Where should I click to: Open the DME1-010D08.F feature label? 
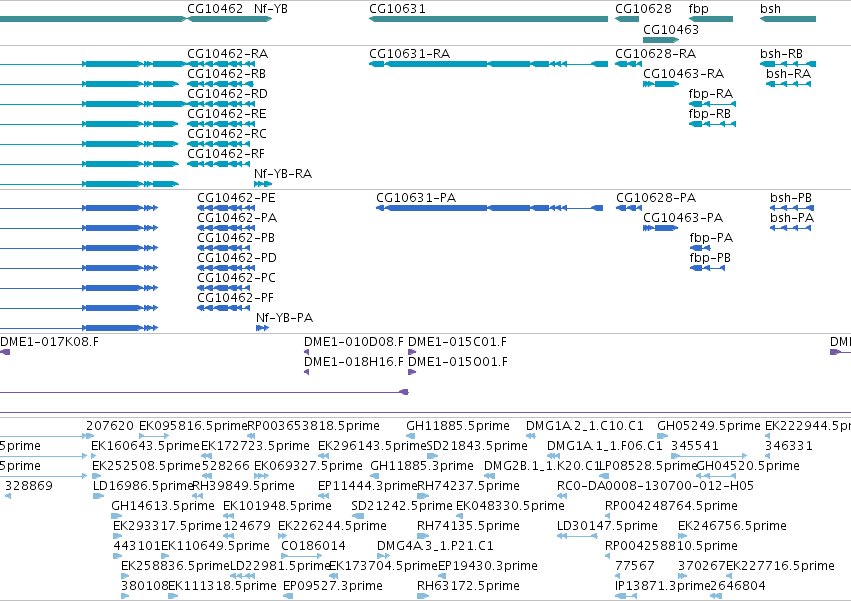[x=354, y=342]
